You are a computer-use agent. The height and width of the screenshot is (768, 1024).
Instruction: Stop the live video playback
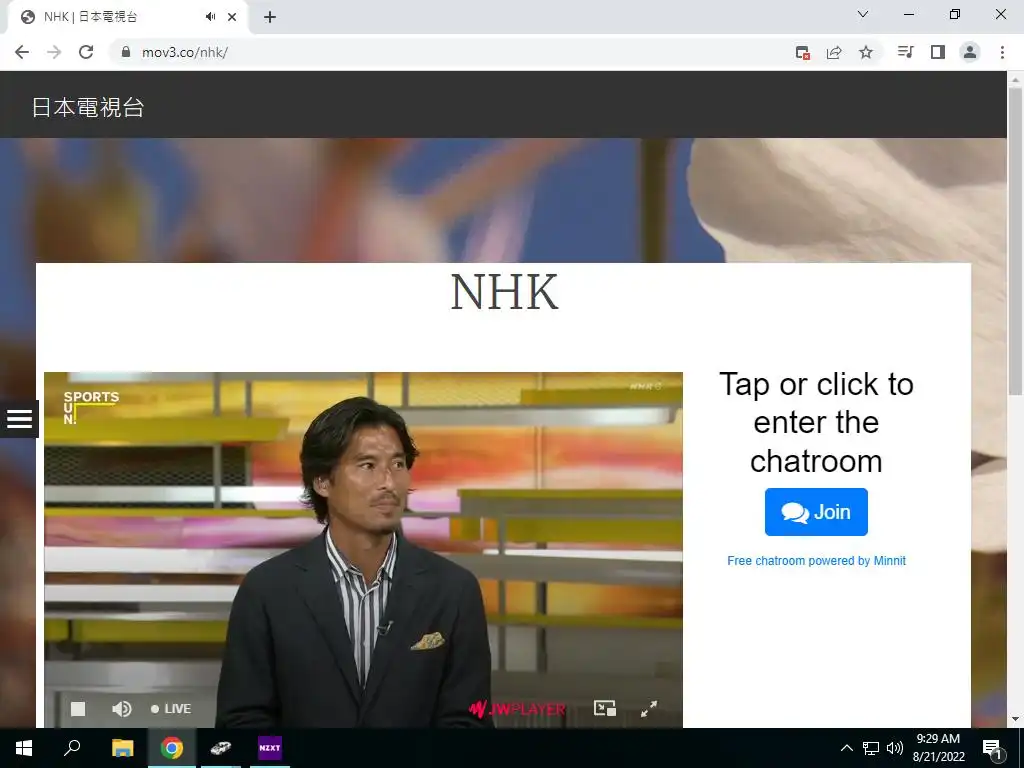pos(78,709)
